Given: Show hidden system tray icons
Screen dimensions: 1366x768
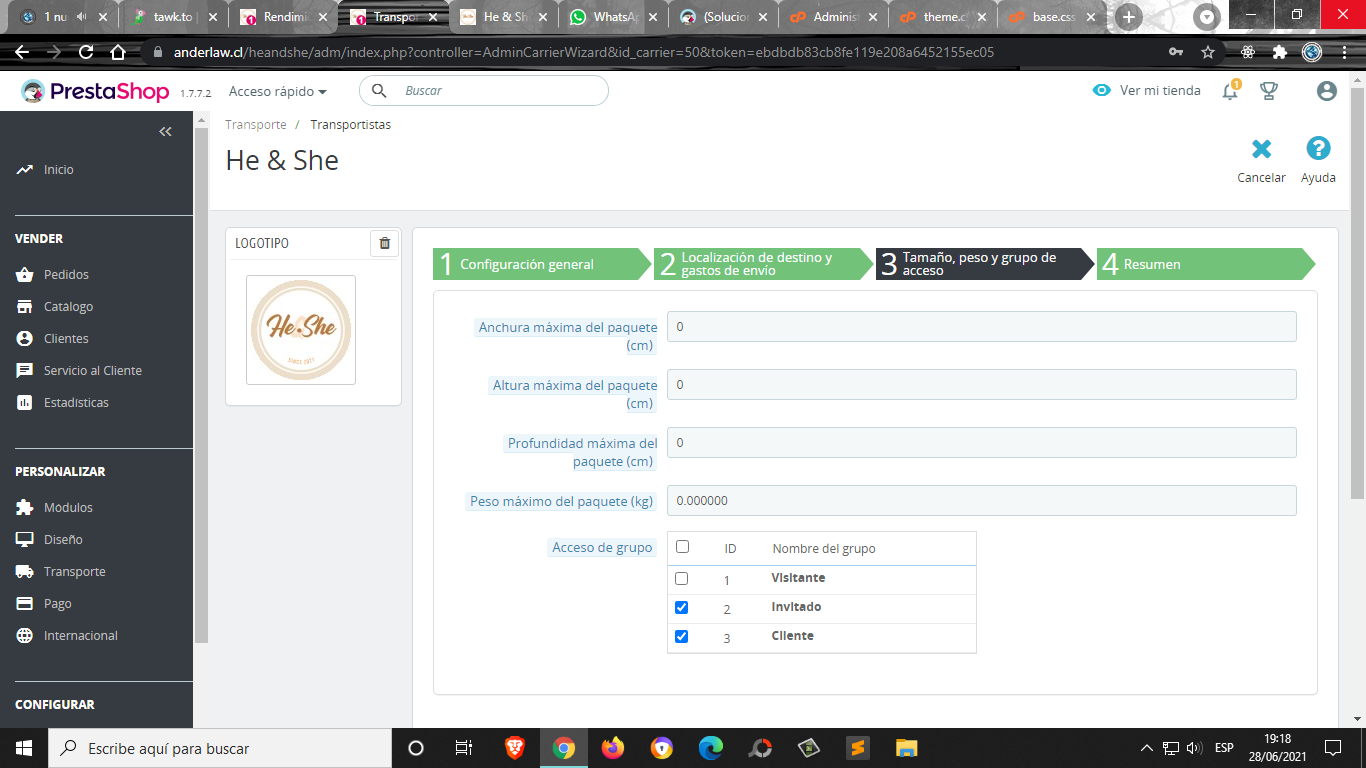Looking at the screenshot, I should [1147, 748].
